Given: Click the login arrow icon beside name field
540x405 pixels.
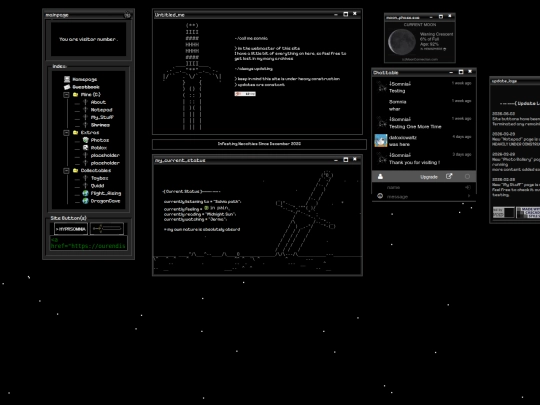Looking at the screenshot, I should click(468, 187).
